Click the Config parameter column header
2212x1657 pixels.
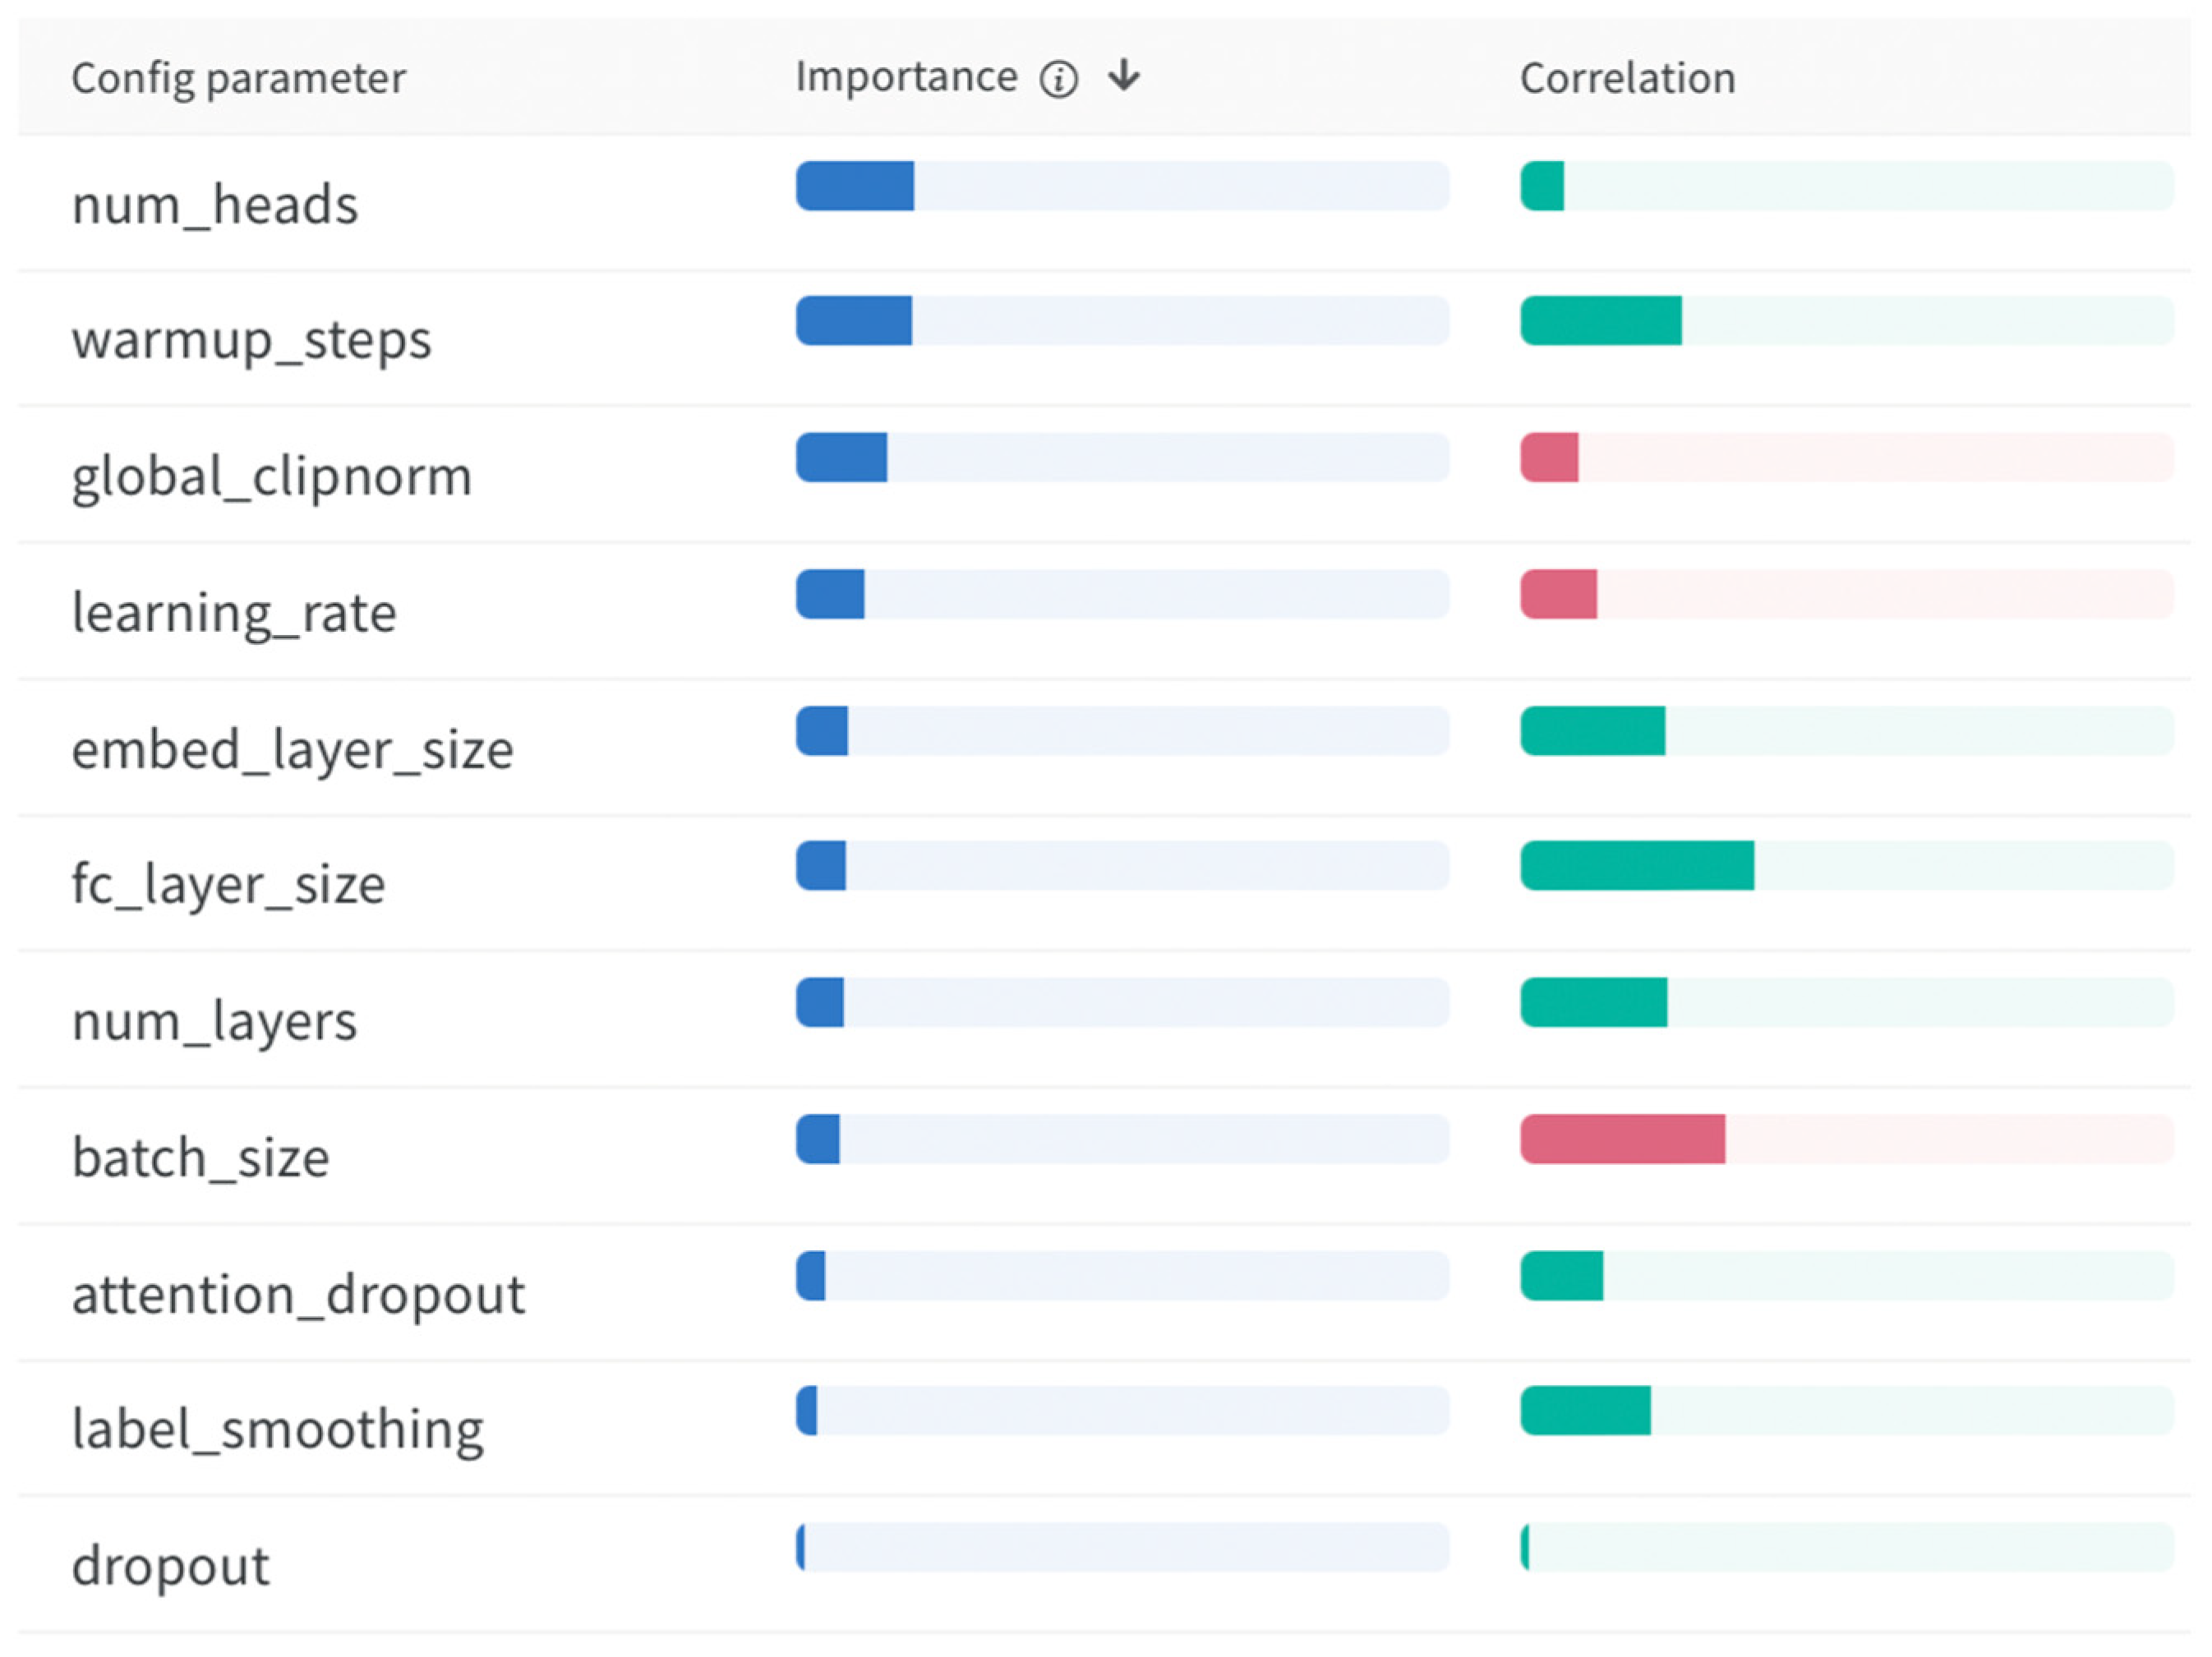coord(238,79)
